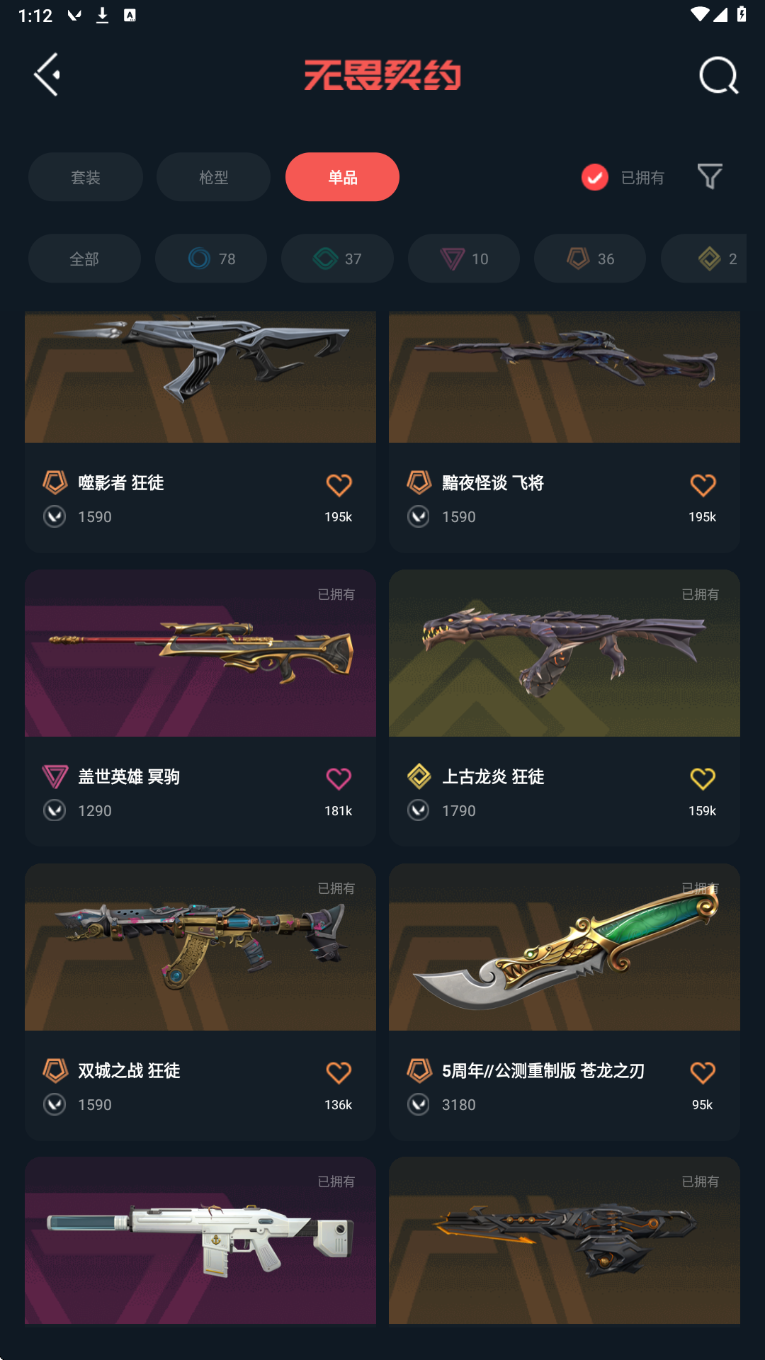Switch to the 套装 tab
765x1360 pixels.
pos(85,177)
